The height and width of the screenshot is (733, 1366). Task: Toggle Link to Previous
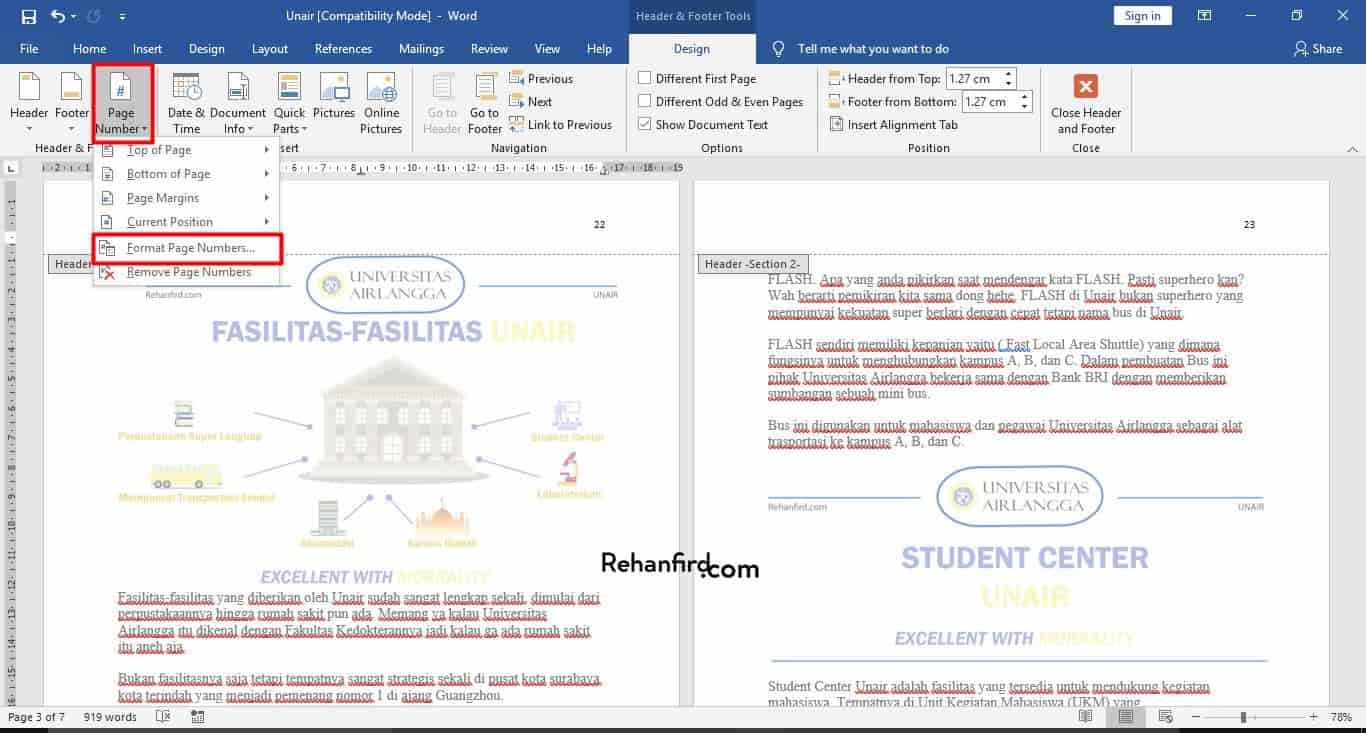[560, 125]
